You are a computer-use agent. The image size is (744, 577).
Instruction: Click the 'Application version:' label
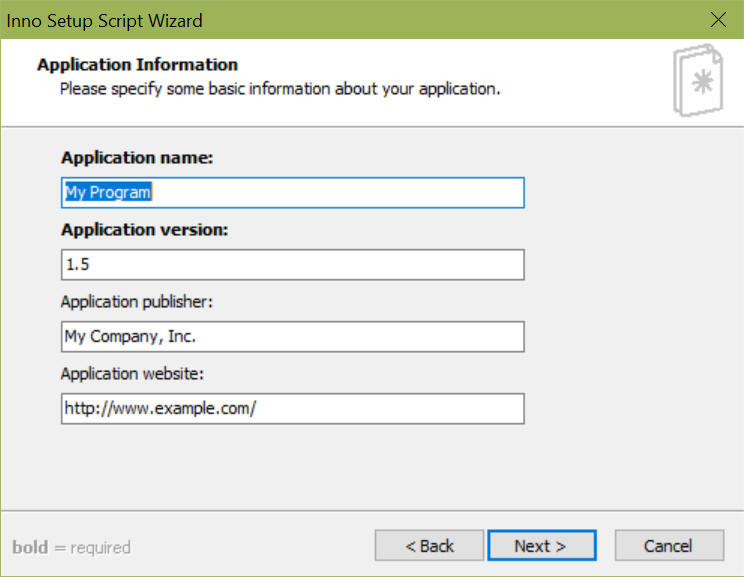[145, 230]
